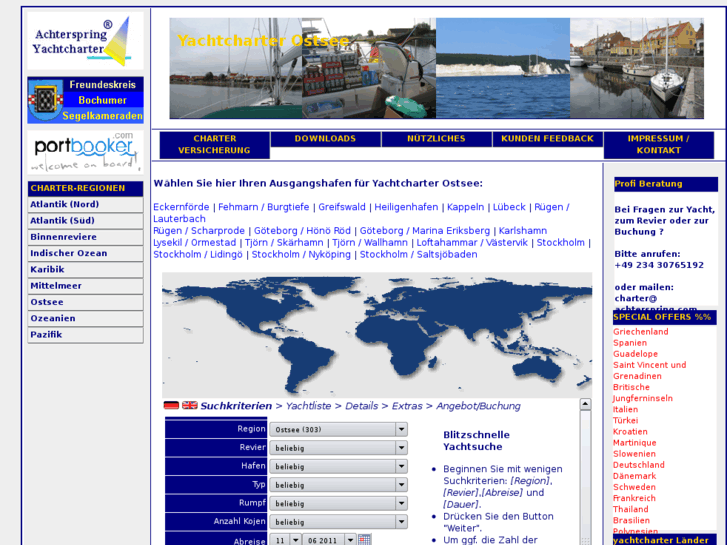Click search frame scrollbar up arrow
Image resolution: width=727 pixels, height=545 pixels.
point(585,404)
